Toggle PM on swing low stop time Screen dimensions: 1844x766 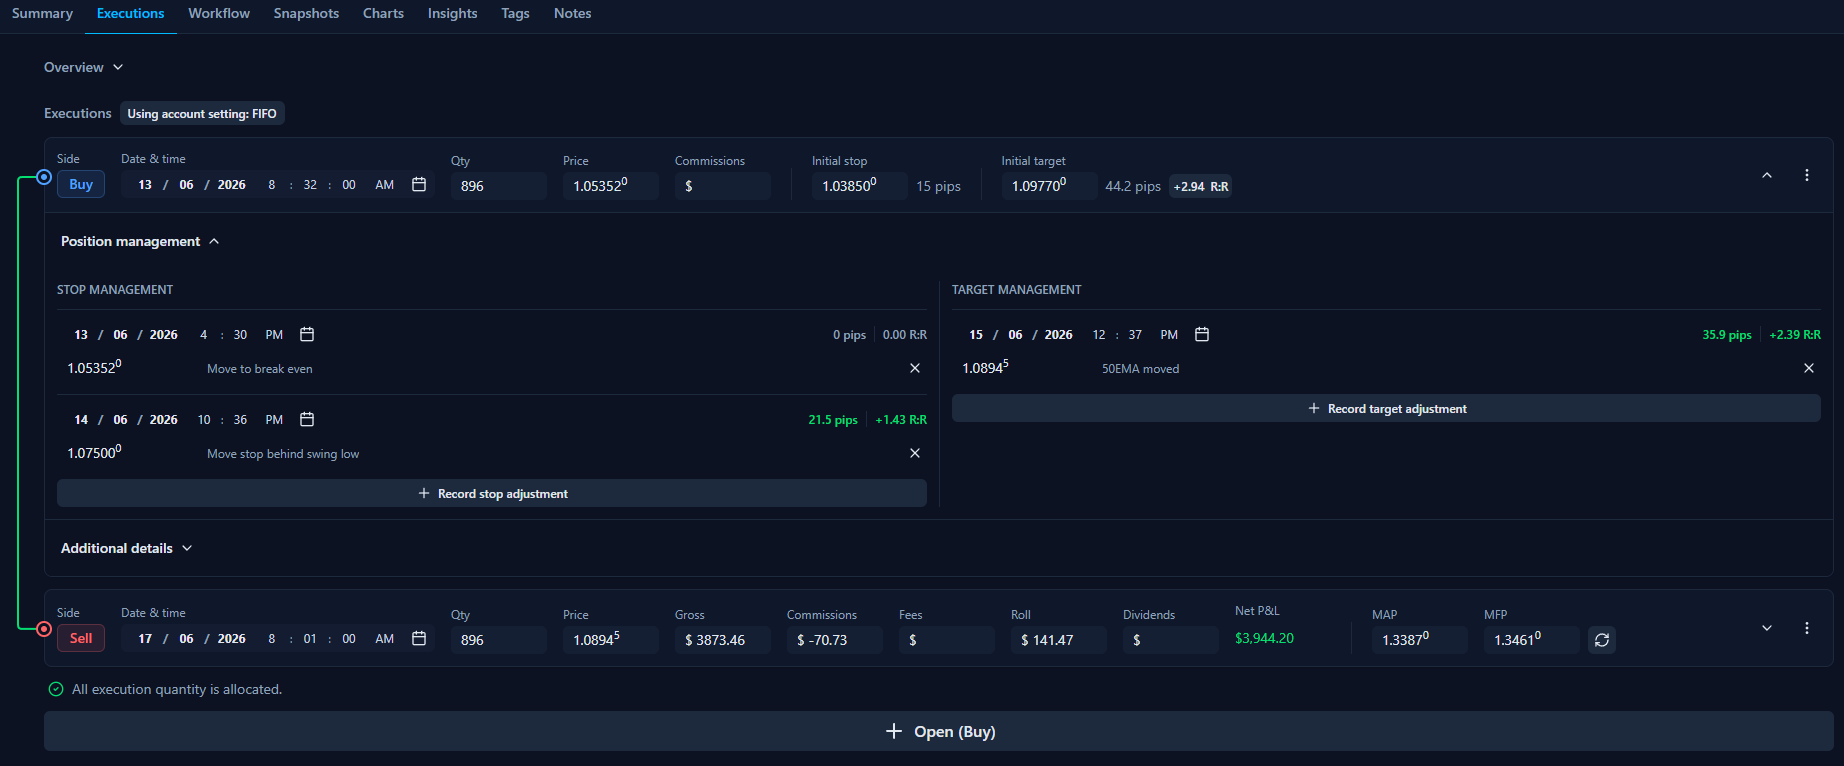pos(274,420)
